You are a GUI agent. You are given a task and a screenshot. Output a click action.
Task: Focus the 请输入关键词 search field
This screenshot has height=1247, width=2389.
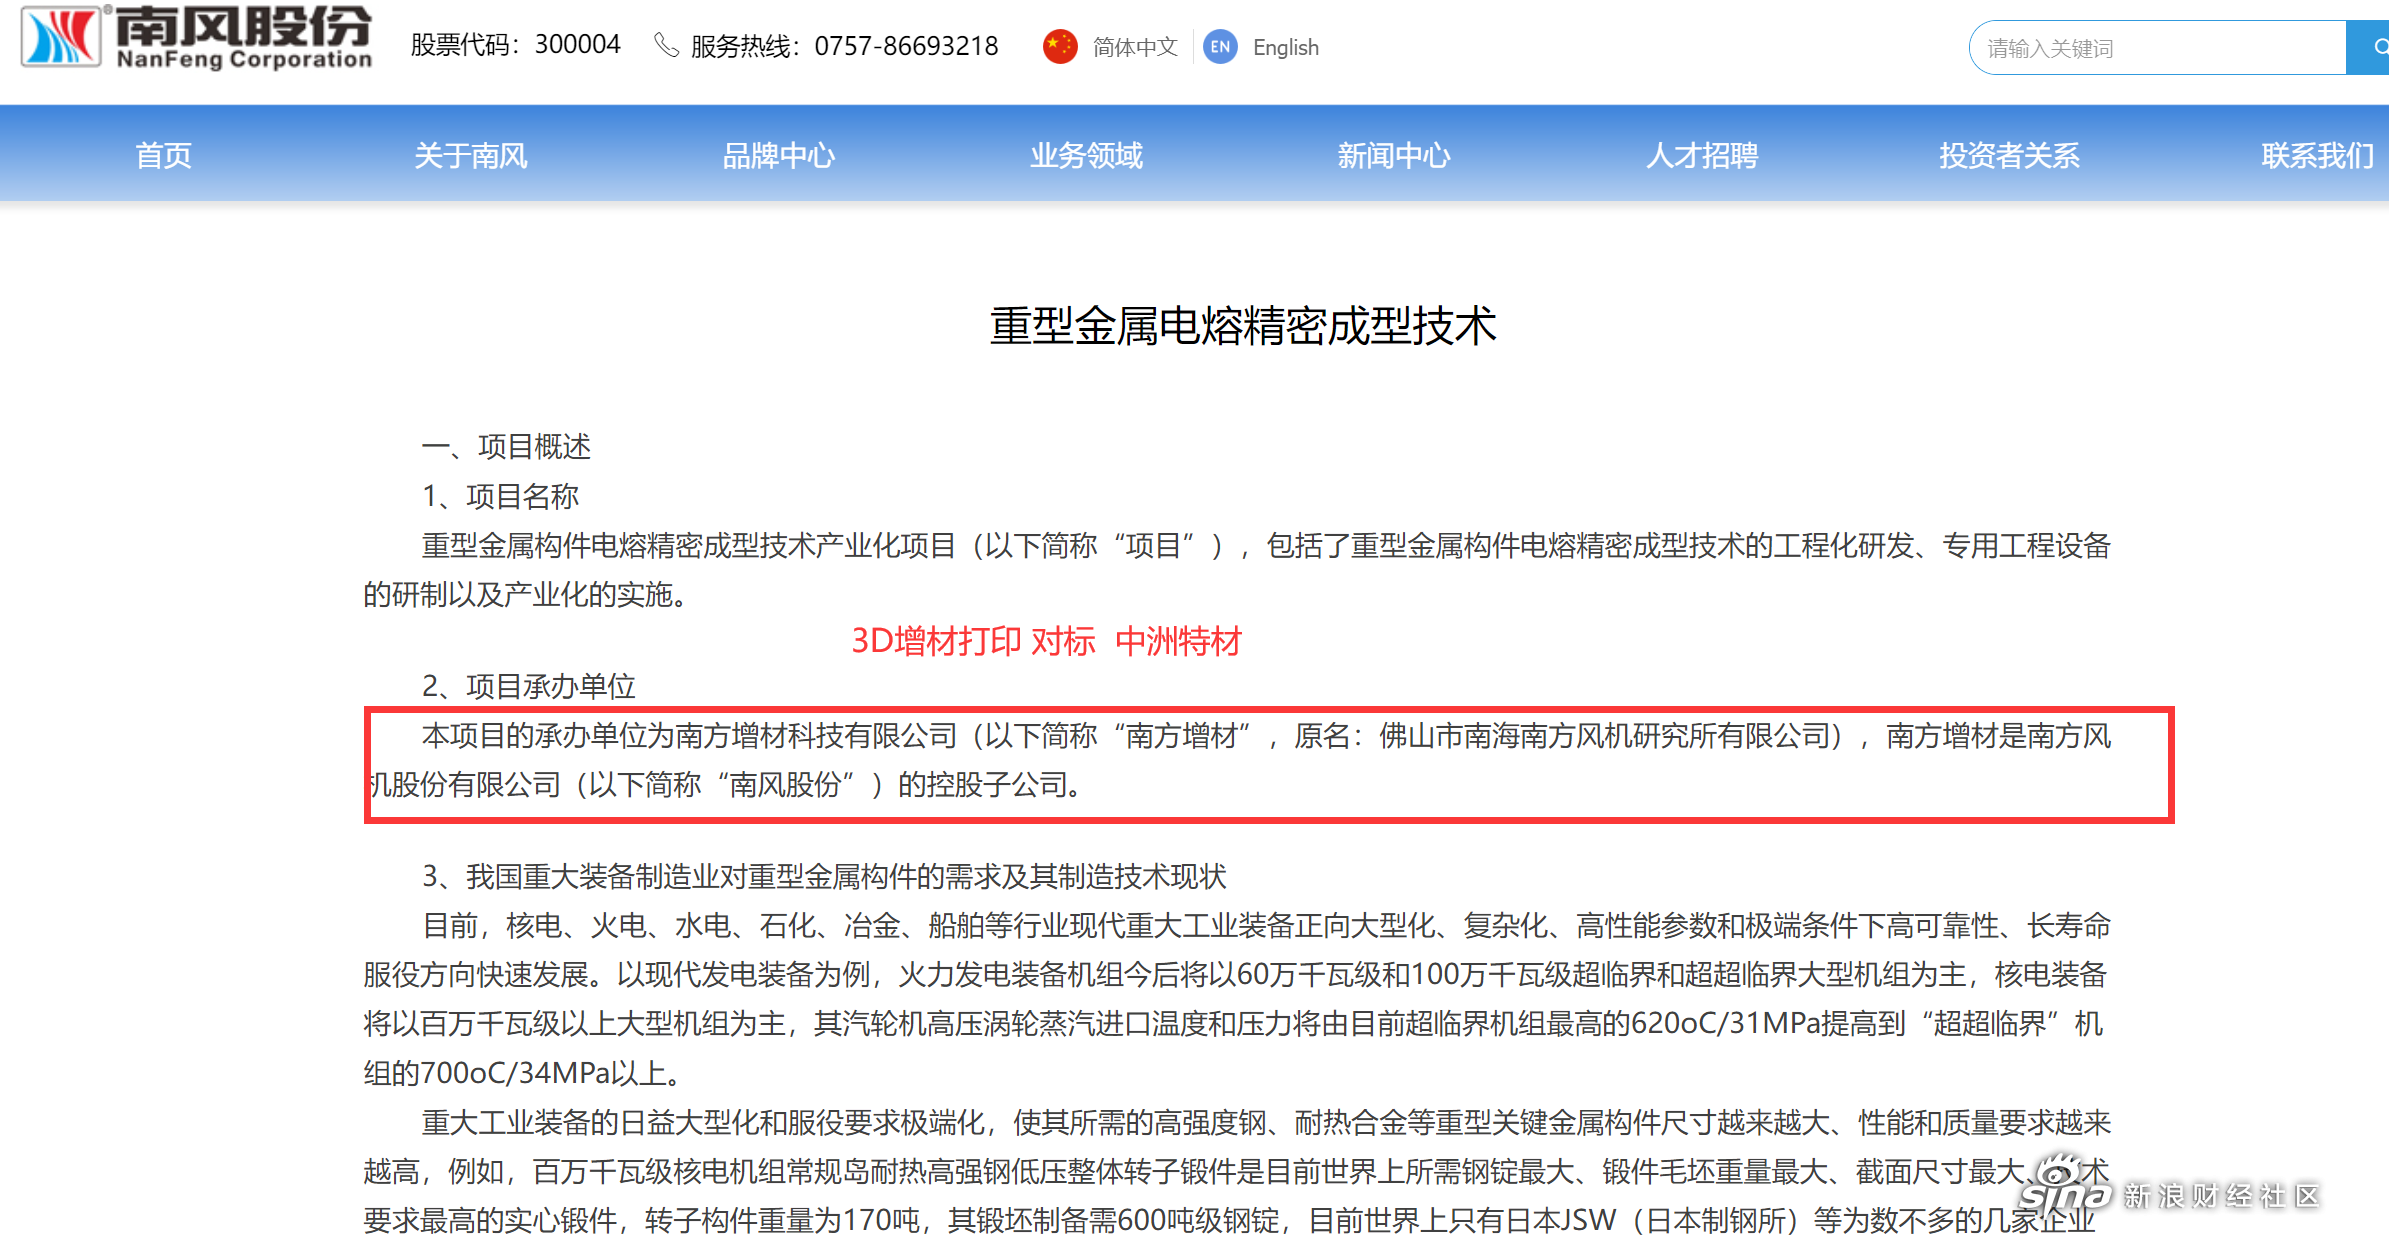tap(2160, 47)
